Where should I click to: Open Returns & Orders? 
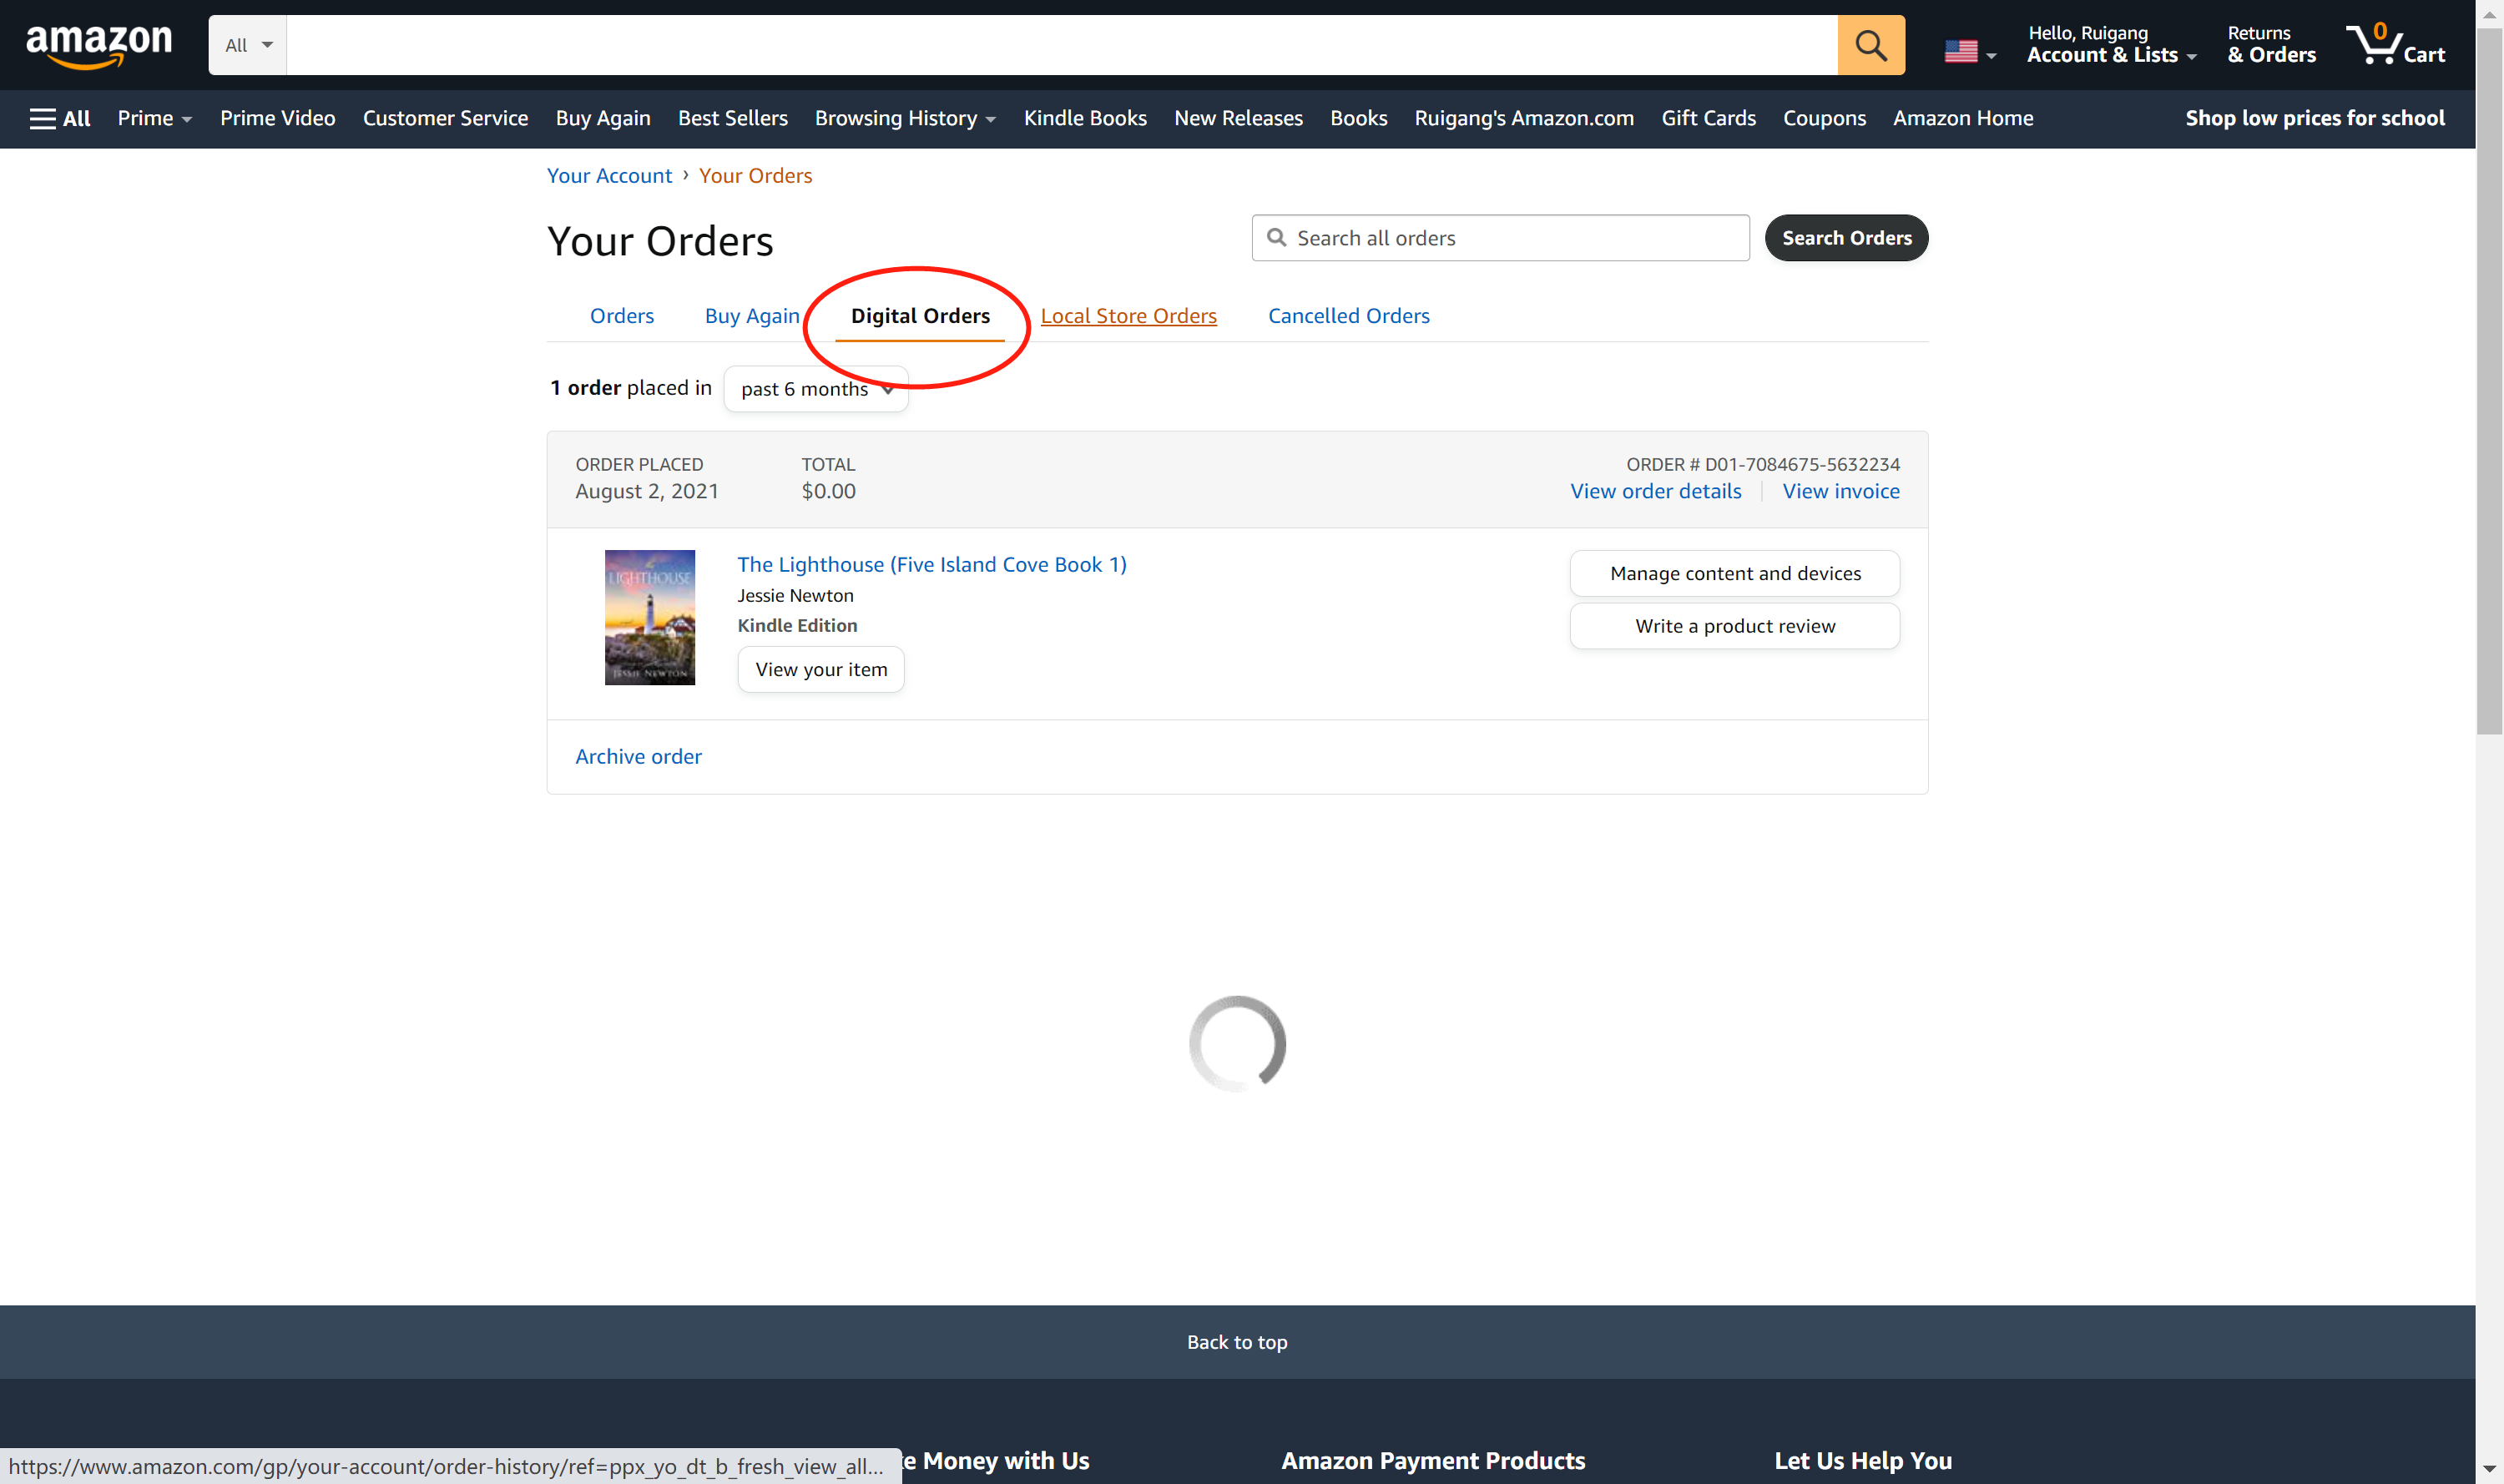click(x=2271, y=45)
